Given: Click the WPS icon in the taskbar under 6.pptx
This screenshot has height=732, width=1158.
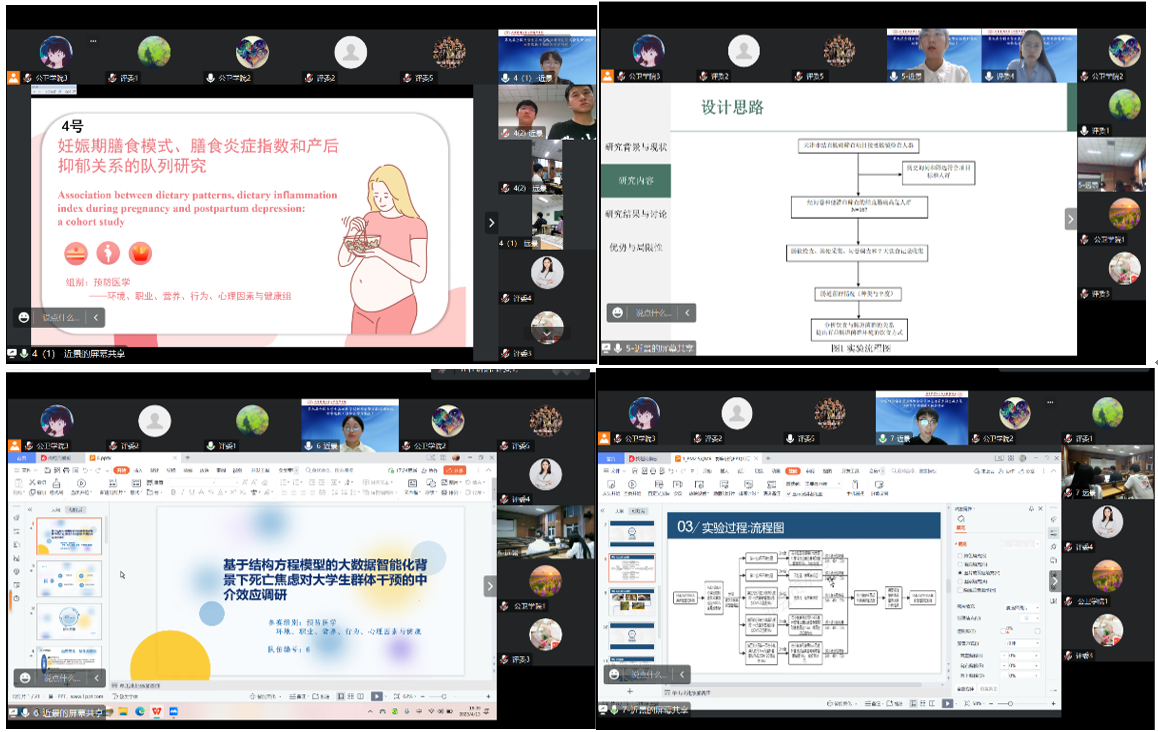Looking at the screenshot, I should 157,712.
